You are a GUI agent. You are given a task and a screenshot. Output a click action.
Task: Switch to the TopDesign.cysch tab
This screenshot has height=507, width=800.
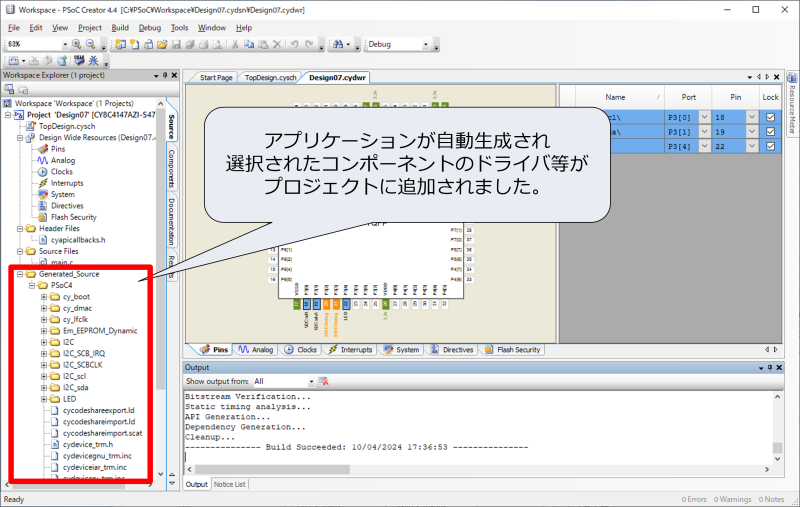tap(270, 78)
